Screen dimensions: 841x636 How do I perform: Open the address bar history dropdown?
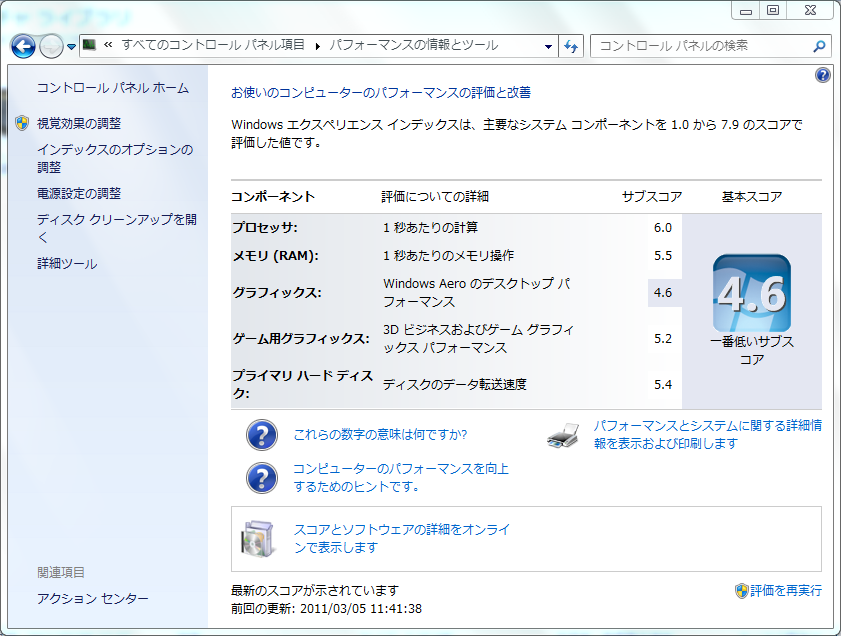point(548,47)
